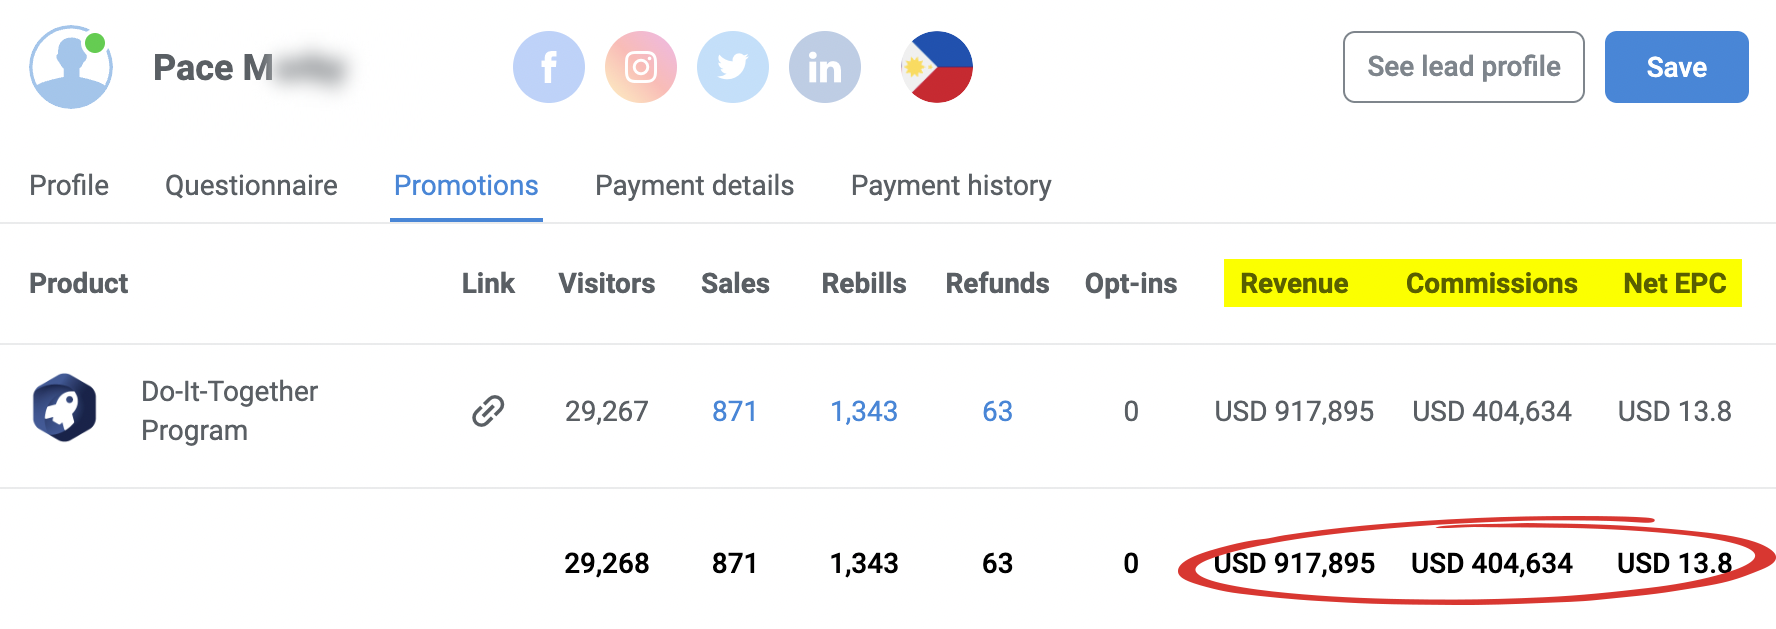The image size is (1776, 629).
Task: Click the Do-It-Together Program rocket icon
Action: coord(65,408)
